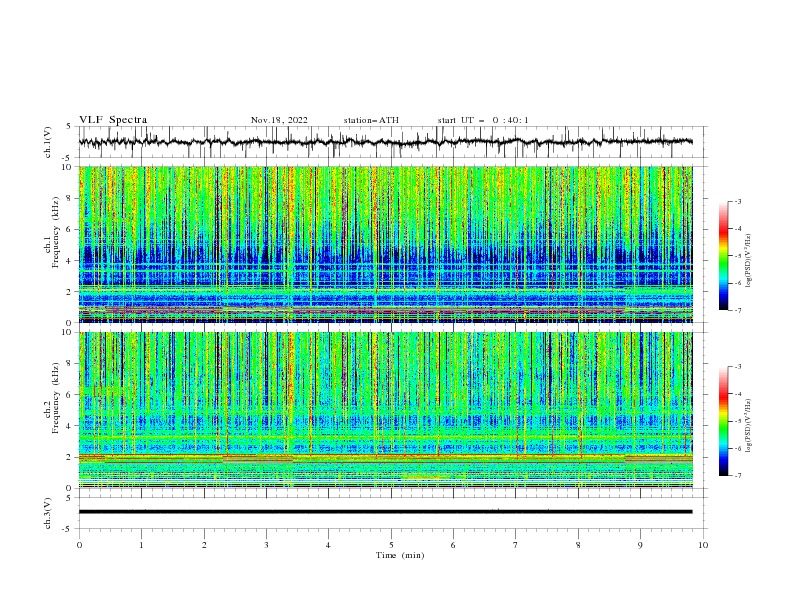
Task: Click the time axis tick label "4"
Action: pyautogui.click(x=328, y=545)
